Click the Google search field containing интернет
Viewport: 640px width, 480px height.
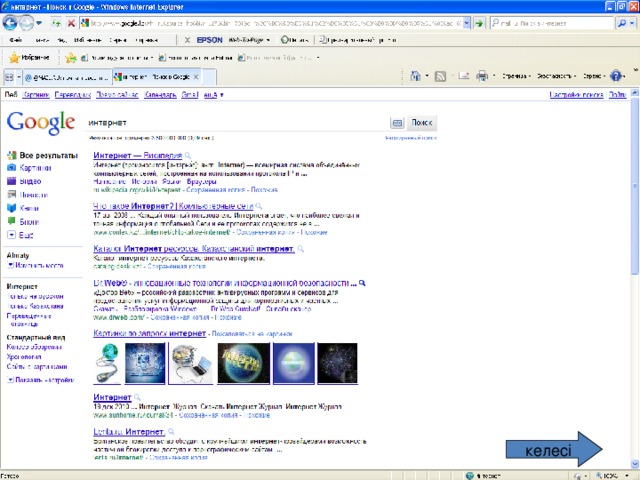(x=237, y=123)
